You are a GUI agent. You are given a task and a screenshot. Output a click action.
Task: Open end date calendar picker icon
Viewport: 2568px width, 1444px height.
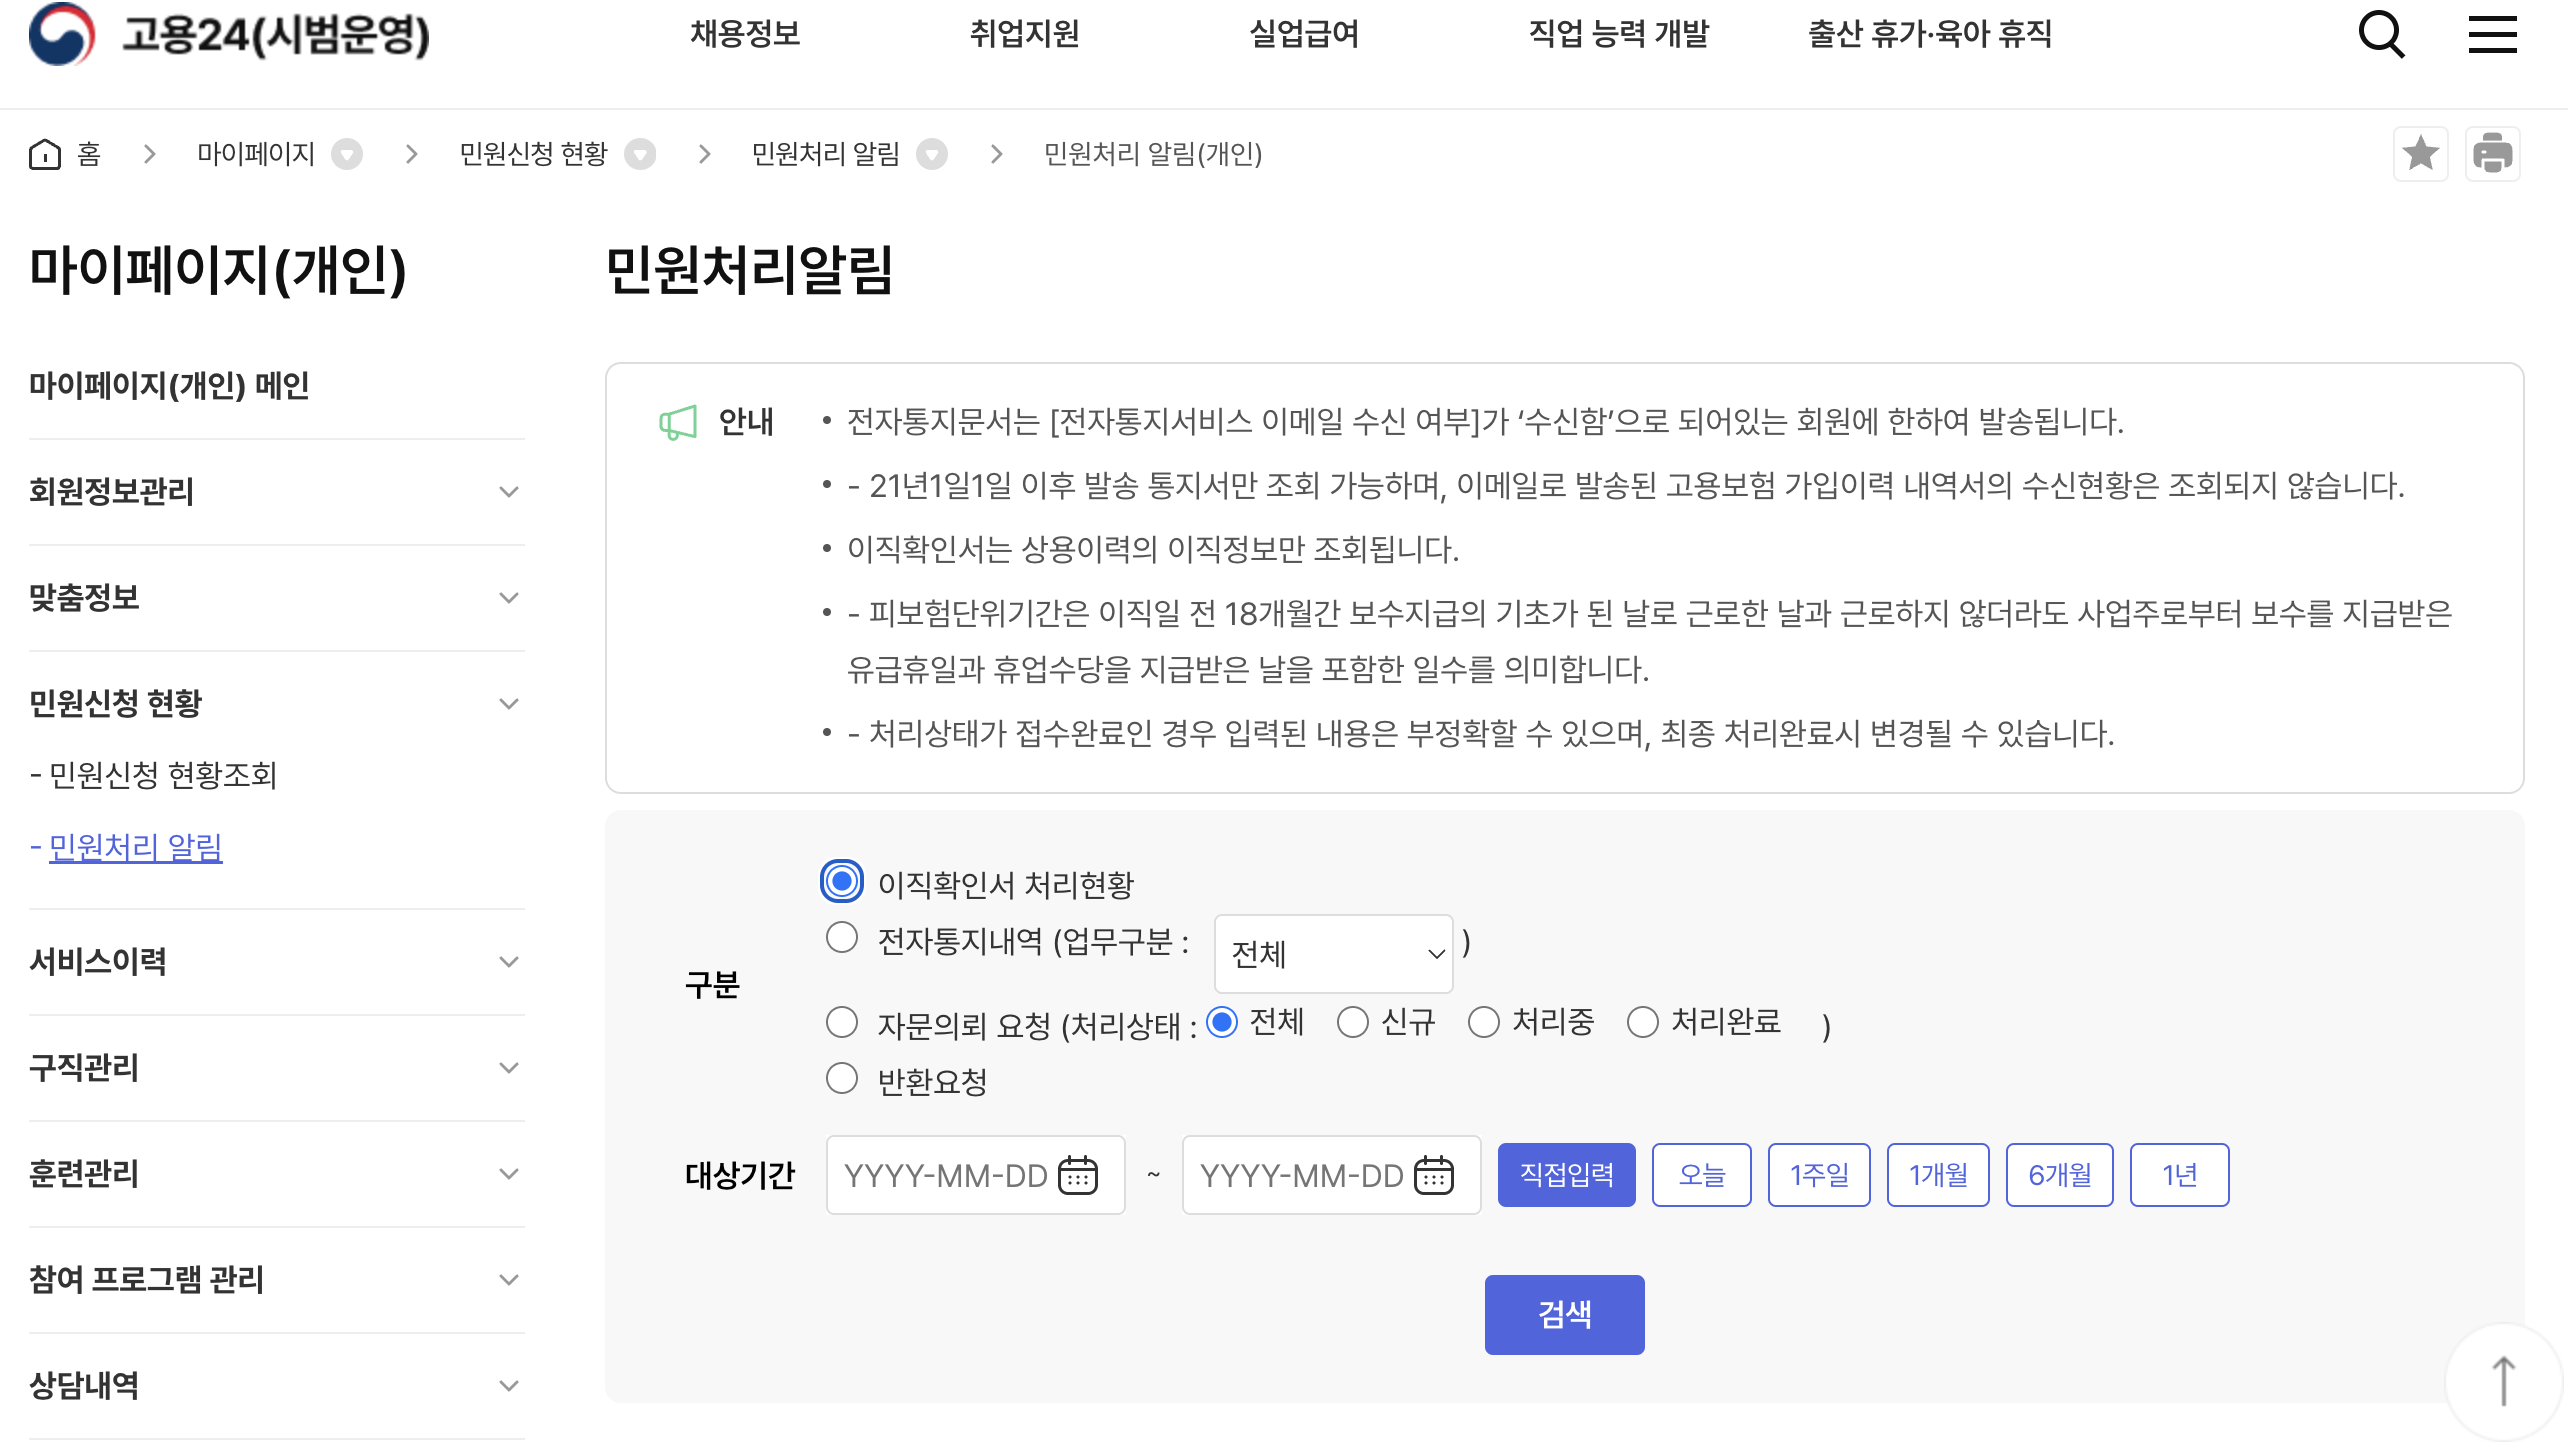(x=1433, y=1175)
